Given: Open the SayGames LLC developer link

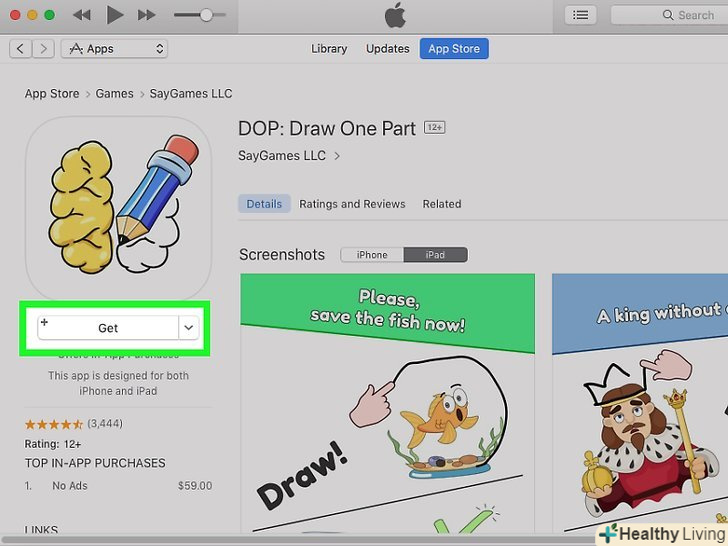Looking at the screenshot, I should [282, 156].
